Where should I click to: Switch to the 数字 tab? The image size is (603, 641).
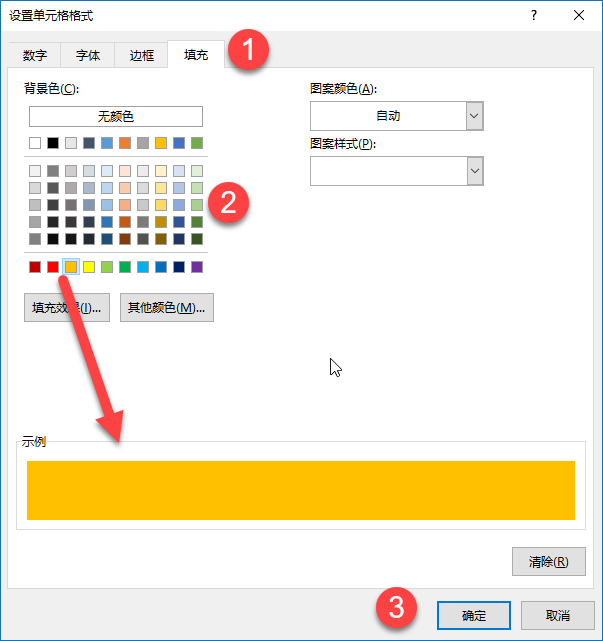click(34, 56)
